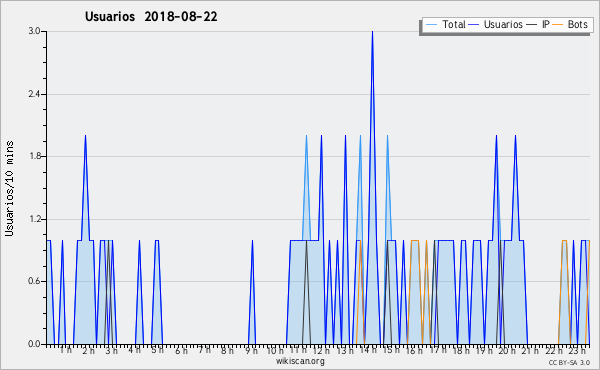This screenshot has height=370, width=600.
Task: Click the '21 h' x-axis label
Action: point(530,351)
